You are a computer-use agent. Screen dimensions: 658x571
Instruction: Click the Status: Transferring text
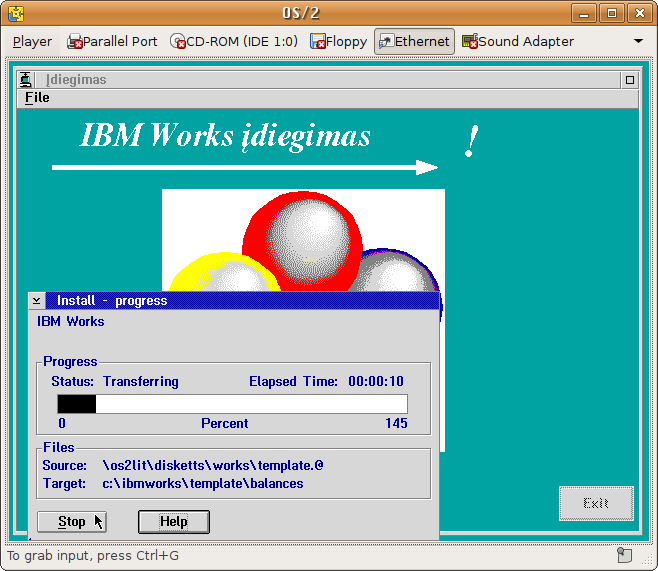[115, 381]
